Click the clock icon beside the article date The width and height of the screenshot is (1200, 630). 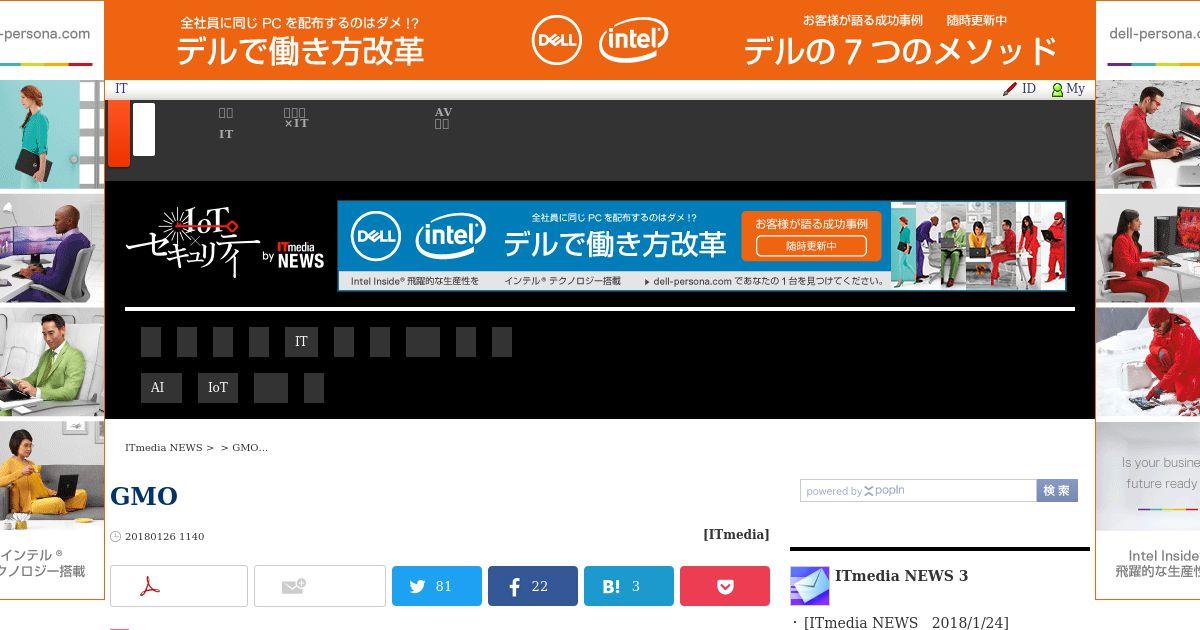click(116, 537)
